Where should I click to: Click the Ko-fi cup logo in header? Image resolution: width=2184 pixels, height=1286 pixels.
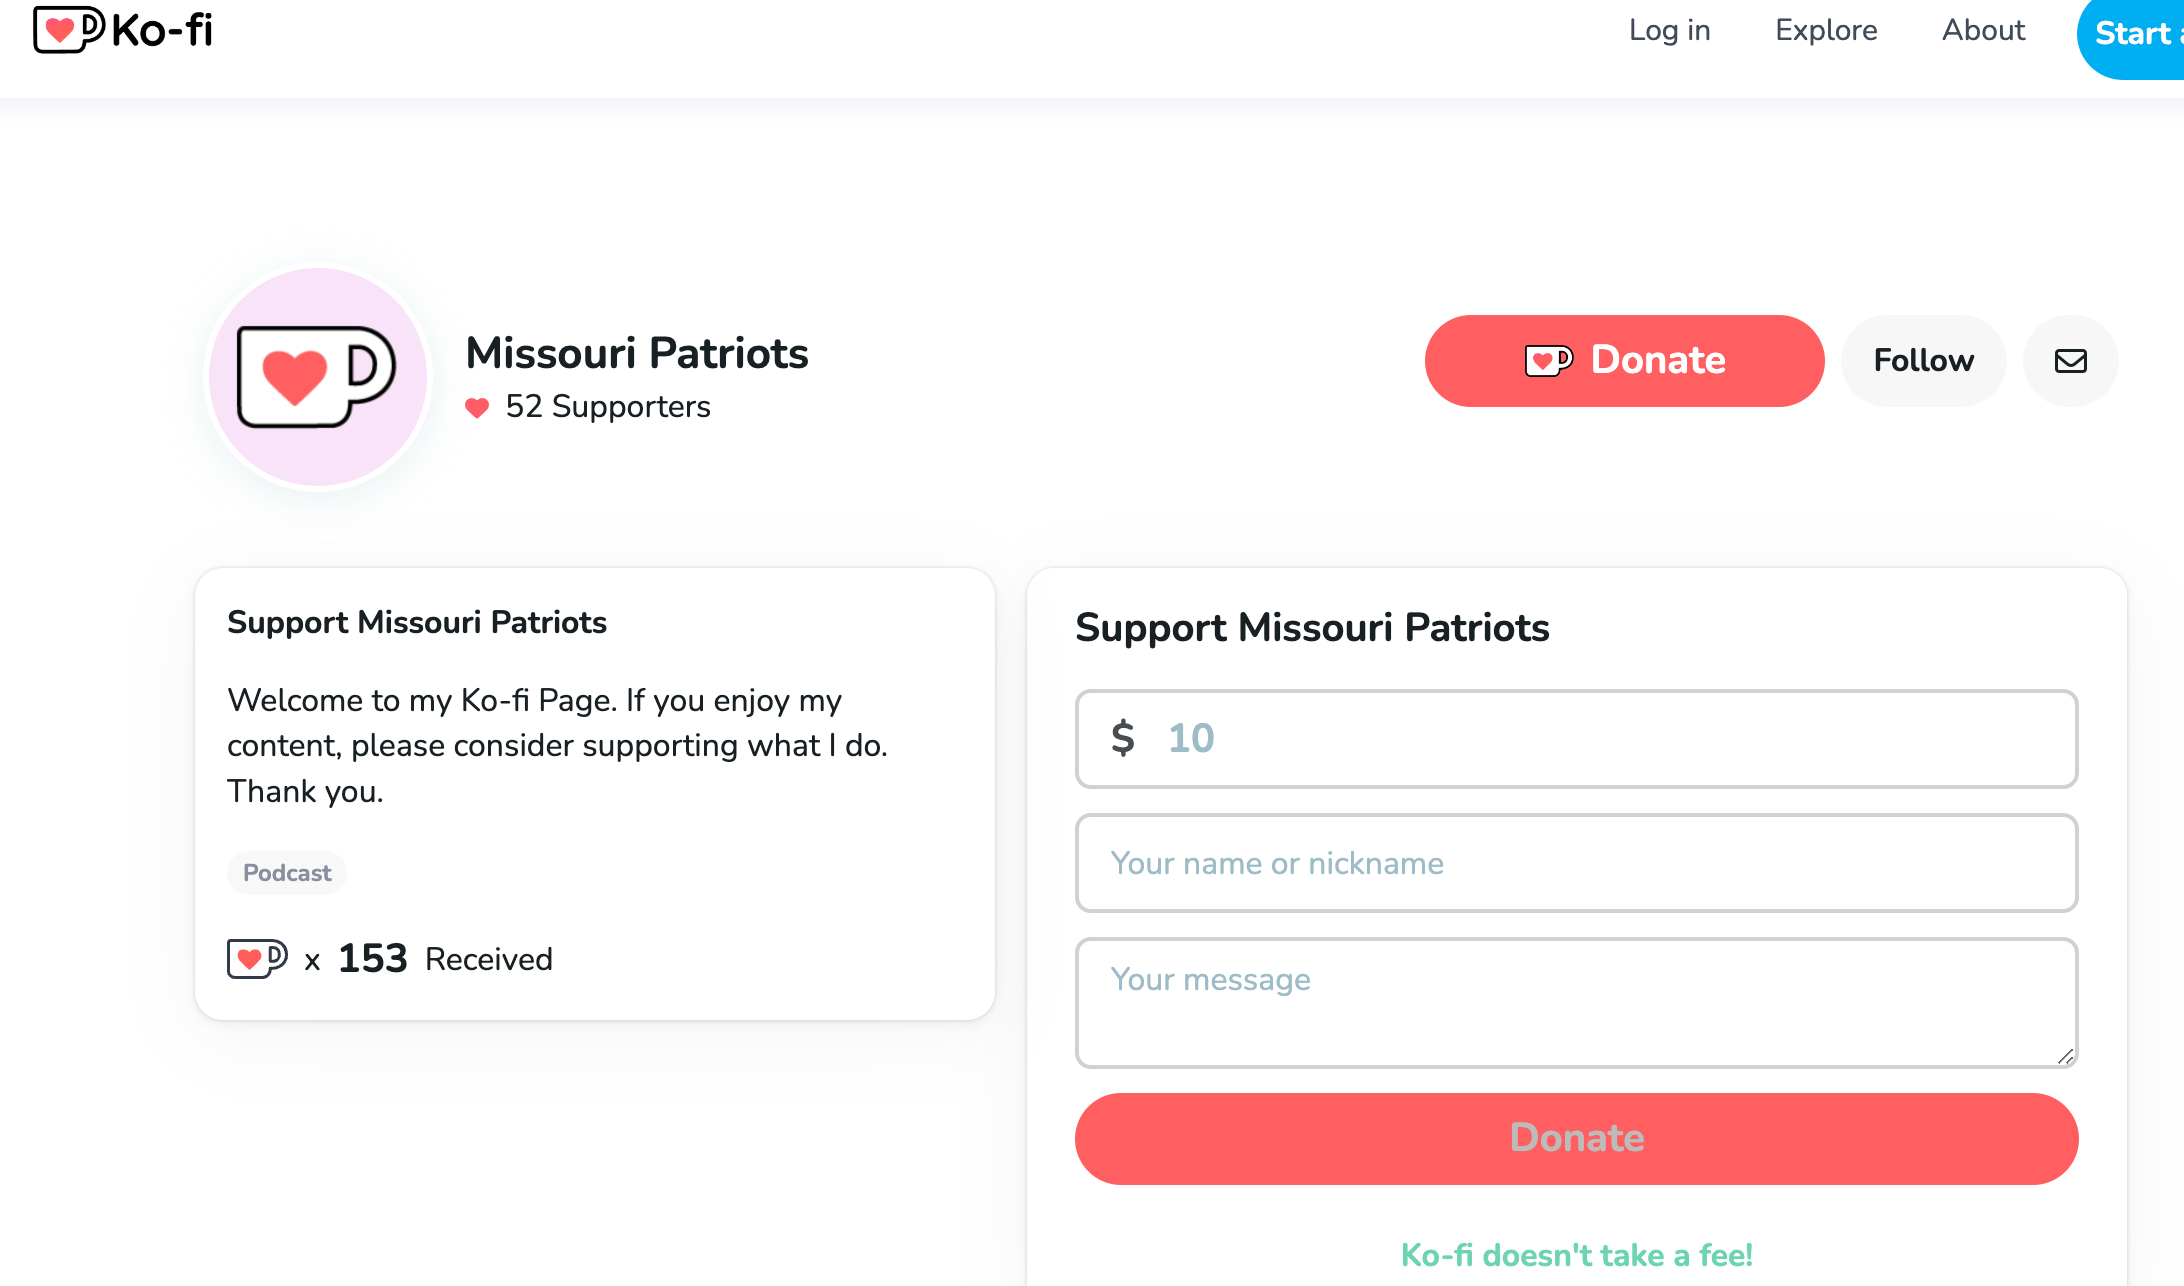pos(68,29)
